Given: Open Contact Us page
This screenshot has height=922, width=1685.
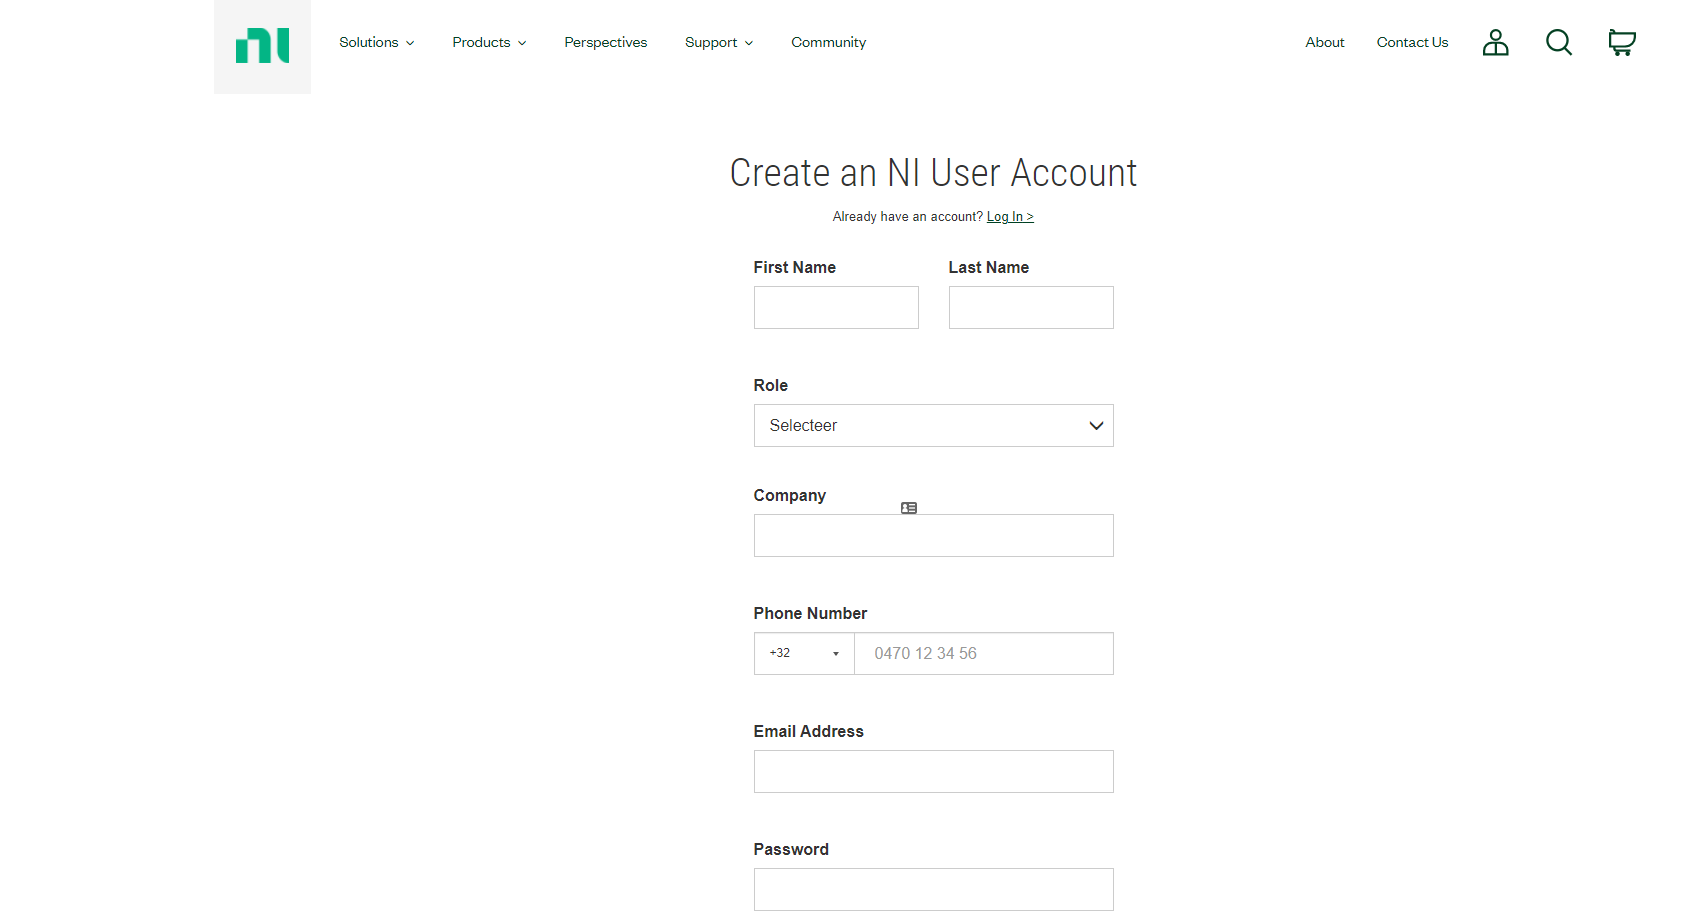Looking at the screenshot, I should coord(1412,42).
